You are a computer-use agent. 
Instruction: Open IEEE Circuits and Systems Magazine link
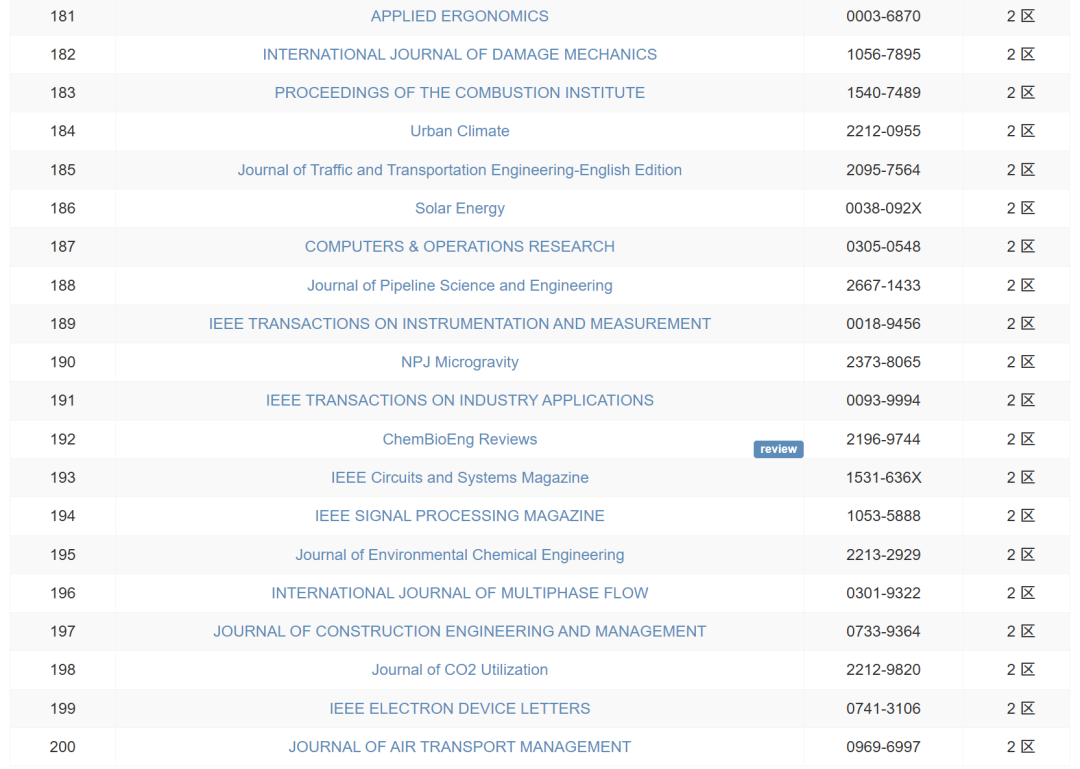(459, 478)
